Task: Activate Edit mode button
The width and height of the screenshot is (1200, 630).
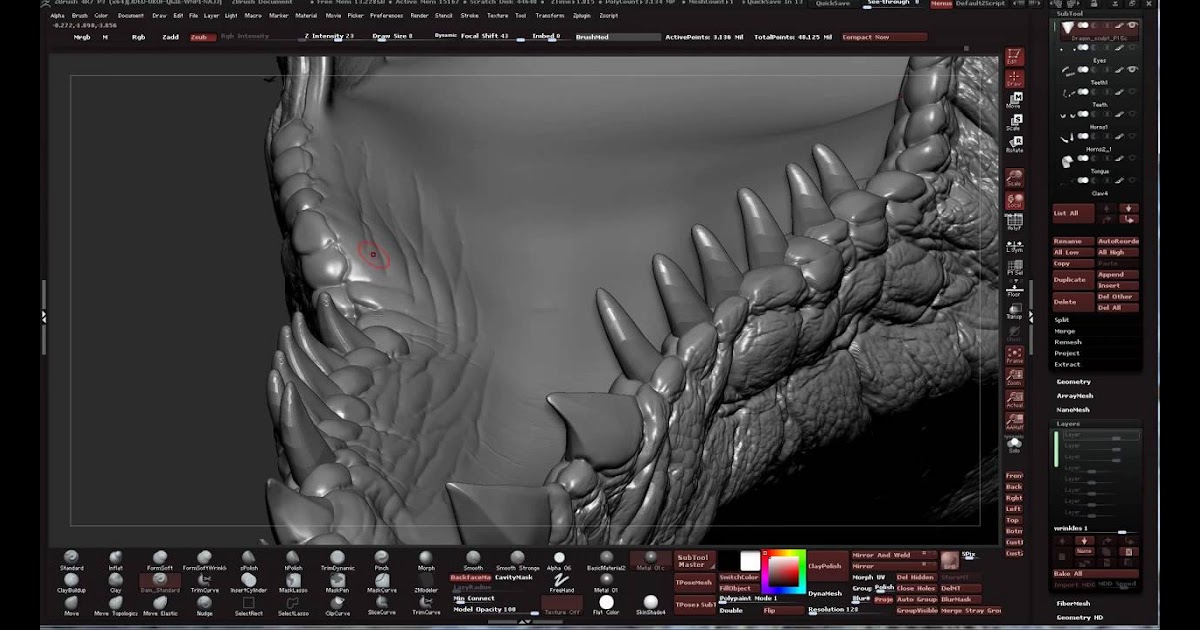Action: (x=1013, y=57)
